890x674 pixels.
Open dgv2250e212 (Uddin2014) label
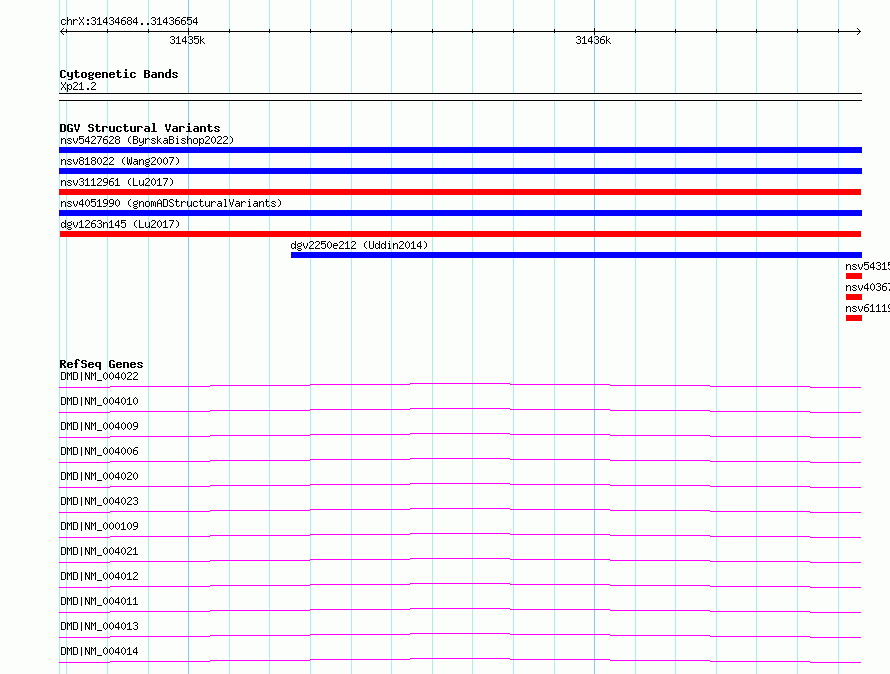point(359,245)
